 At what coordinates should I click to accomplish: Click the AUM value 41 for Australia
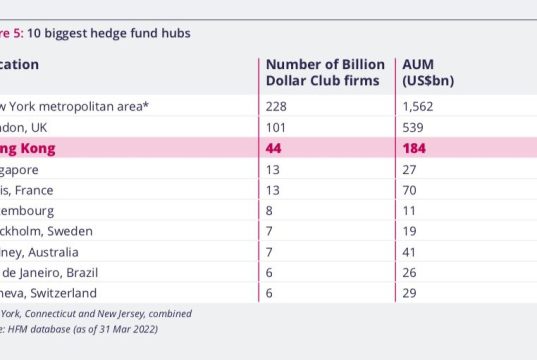409,252
